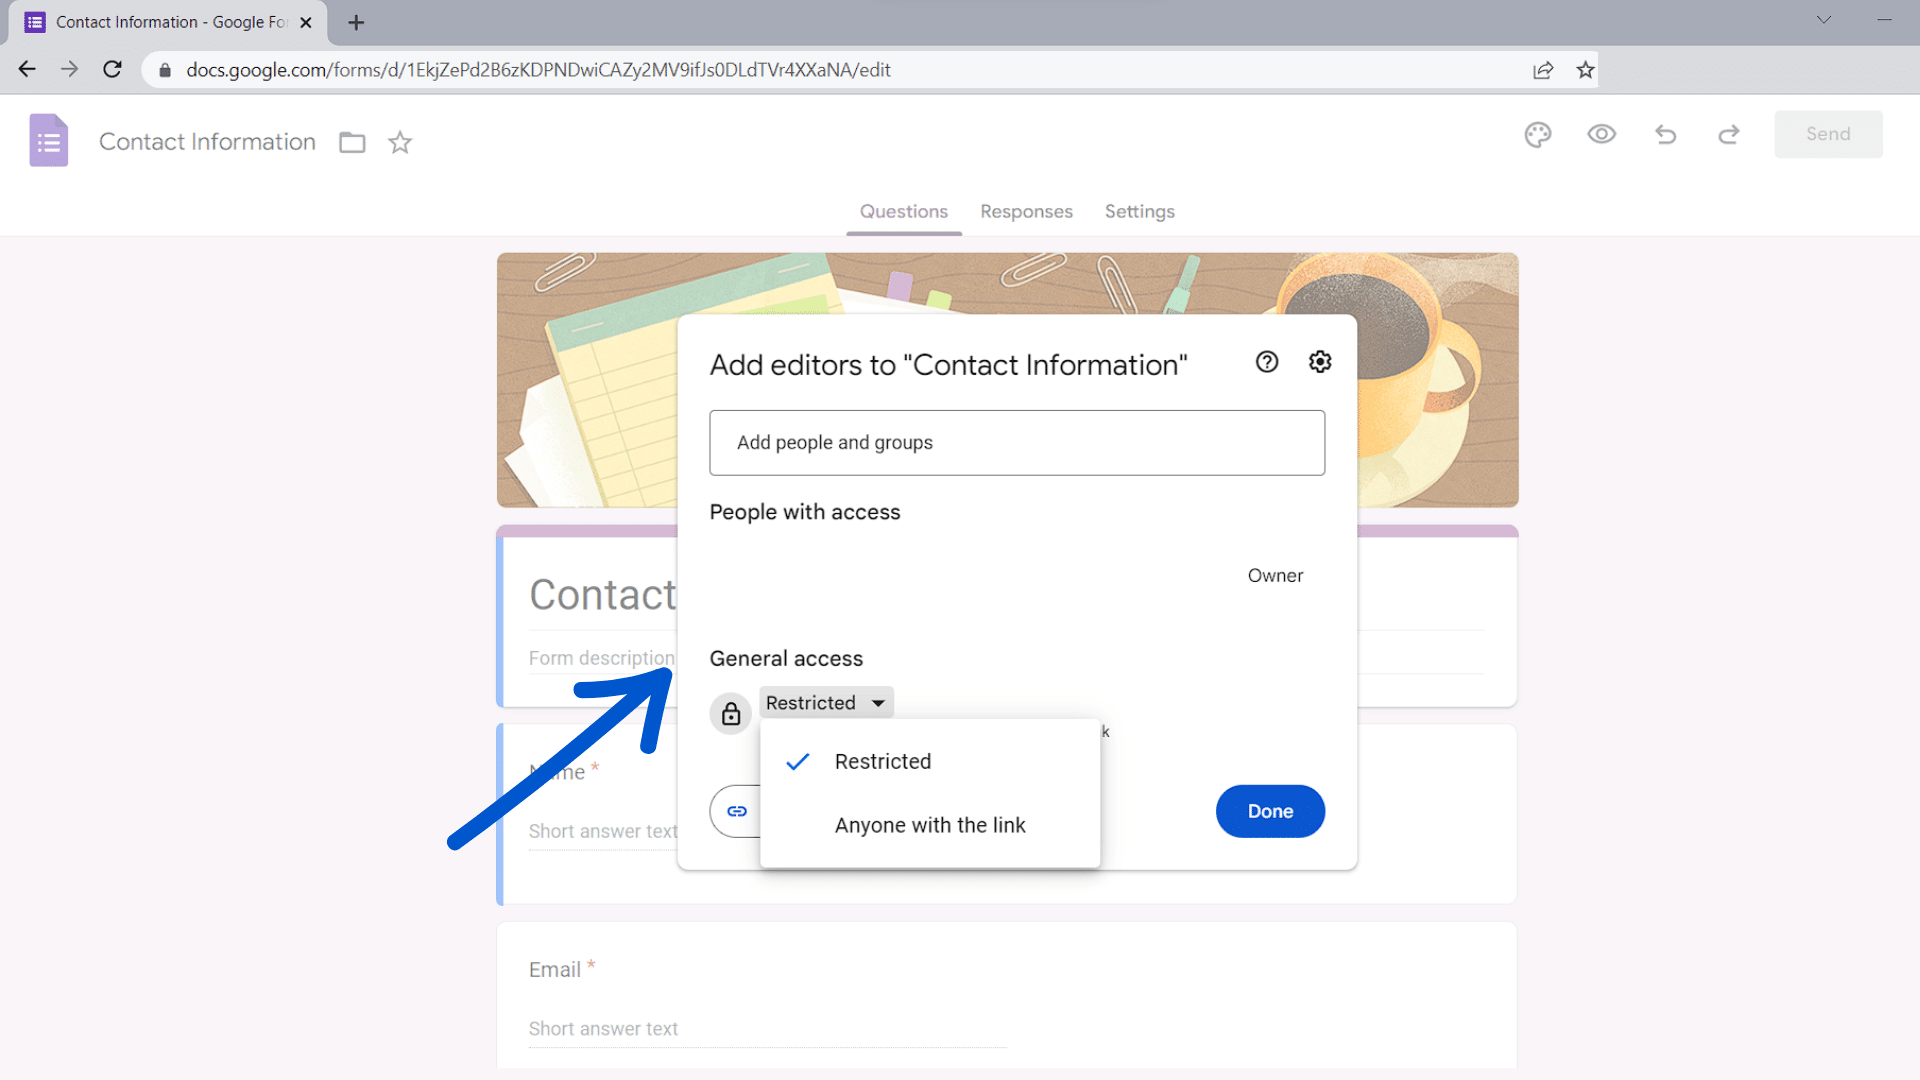The height and width of the screenshot is (1080, 1920).
Task: Click the redo arrow icon
Action: pyautogui.click(x=1729, y=135)
